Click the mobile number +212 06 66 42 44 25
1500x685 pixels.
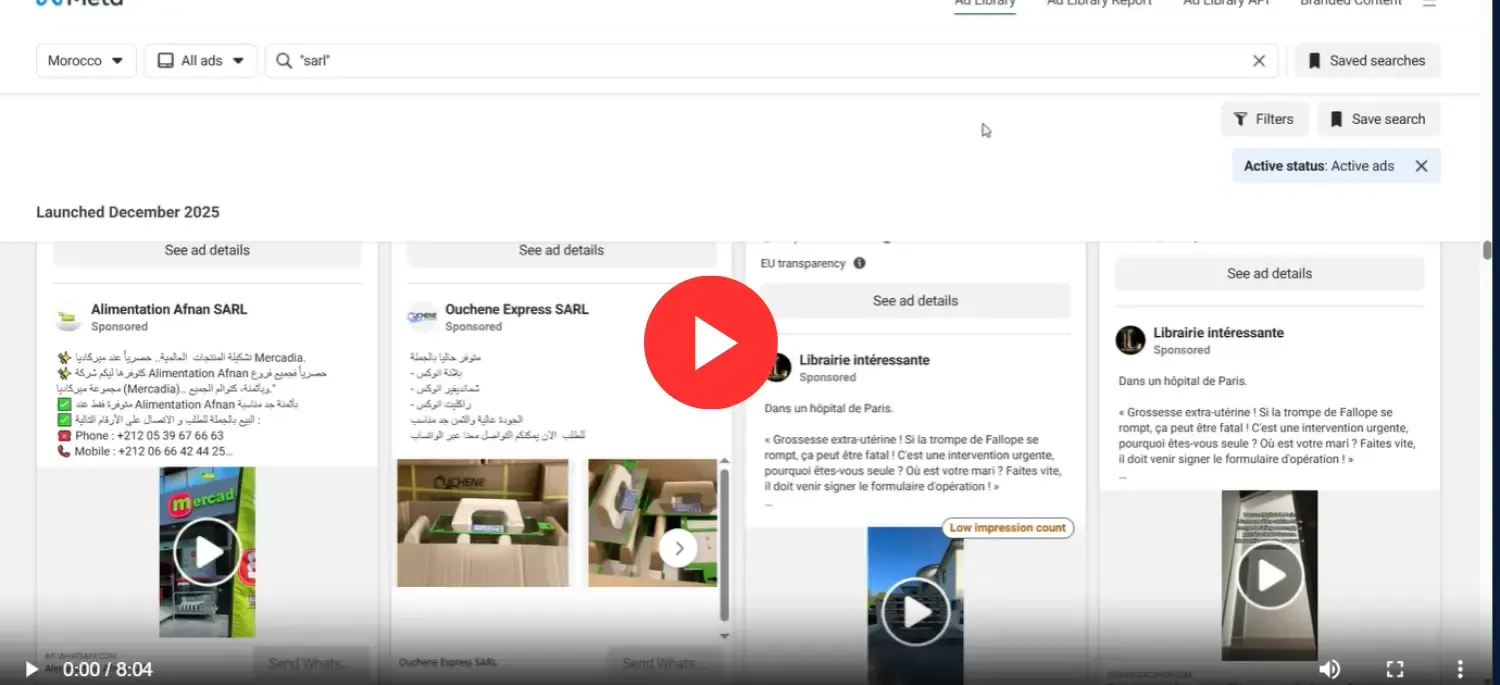point(174,451)
